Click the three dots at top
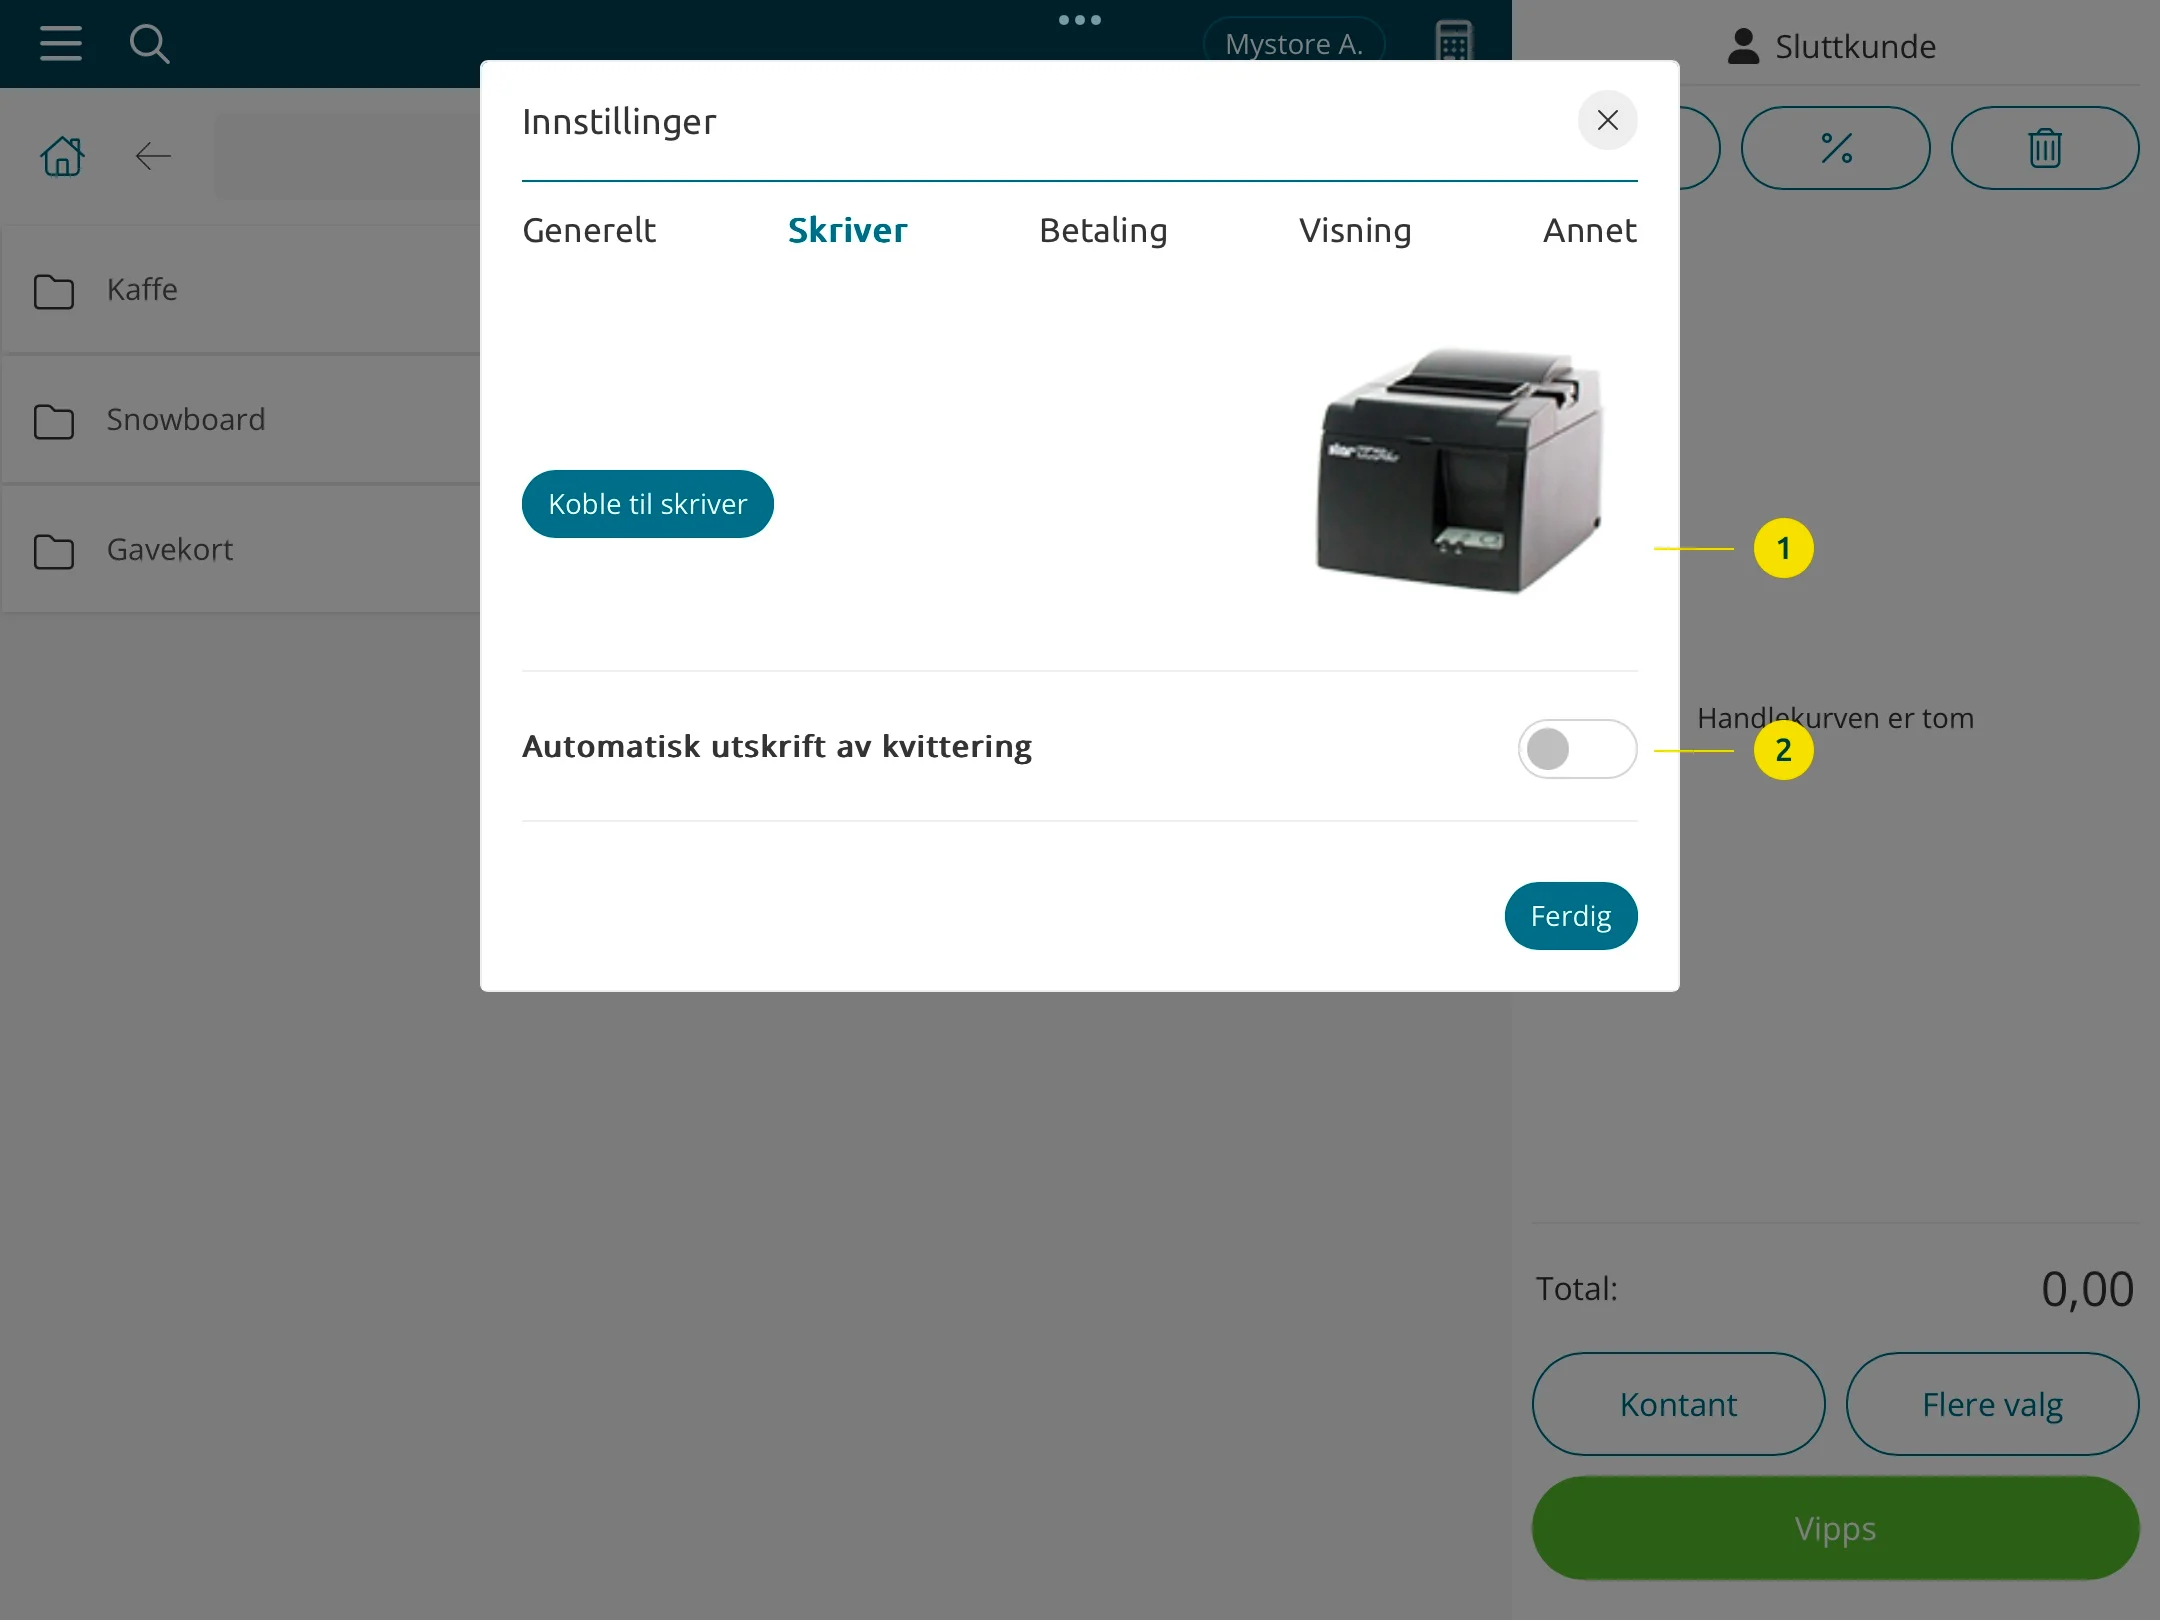The height and width of the screenshot is (1620, 2160). tap(1080, 20)
